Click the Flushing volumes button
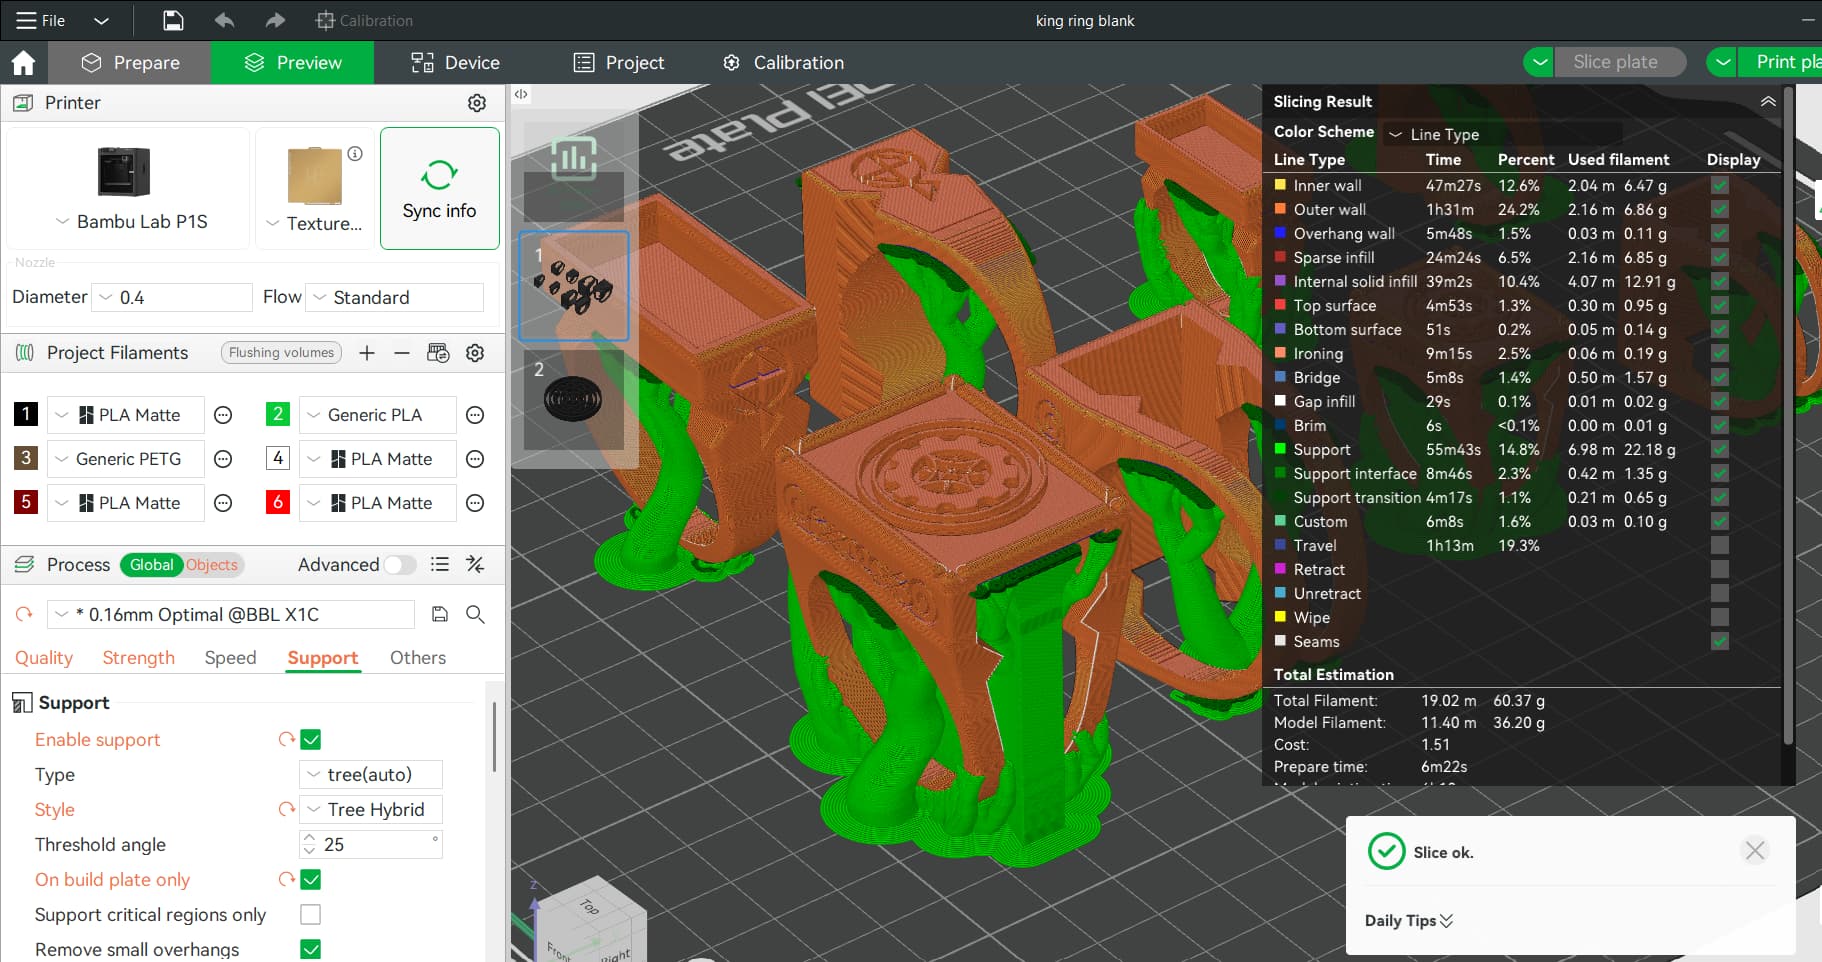The image size is (1822, 962). (x=281, y=353)
